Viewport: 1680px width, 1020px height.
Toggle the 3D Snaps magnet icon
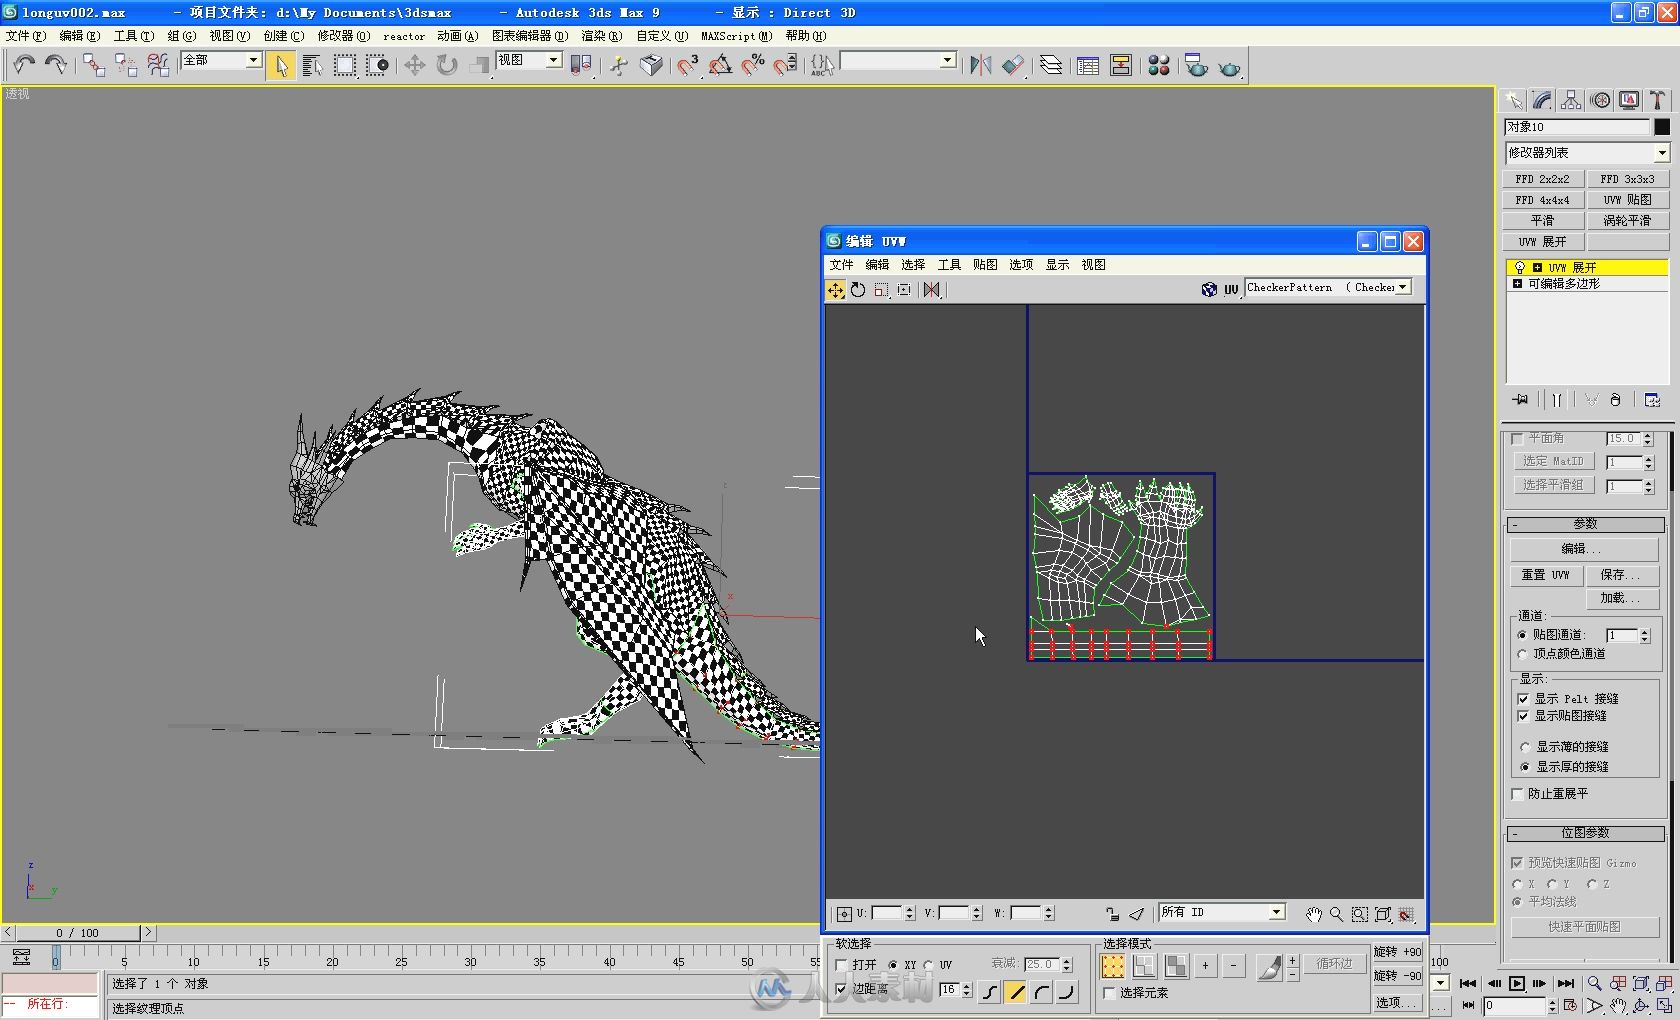coord(688,66)
